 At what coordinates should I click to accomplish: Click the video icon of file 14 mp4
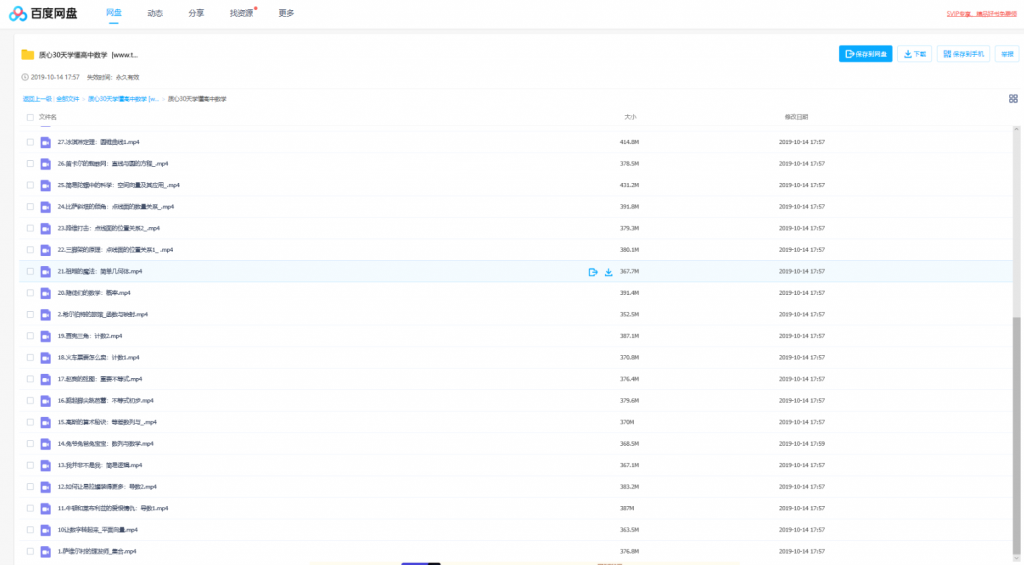pos(45,443)
